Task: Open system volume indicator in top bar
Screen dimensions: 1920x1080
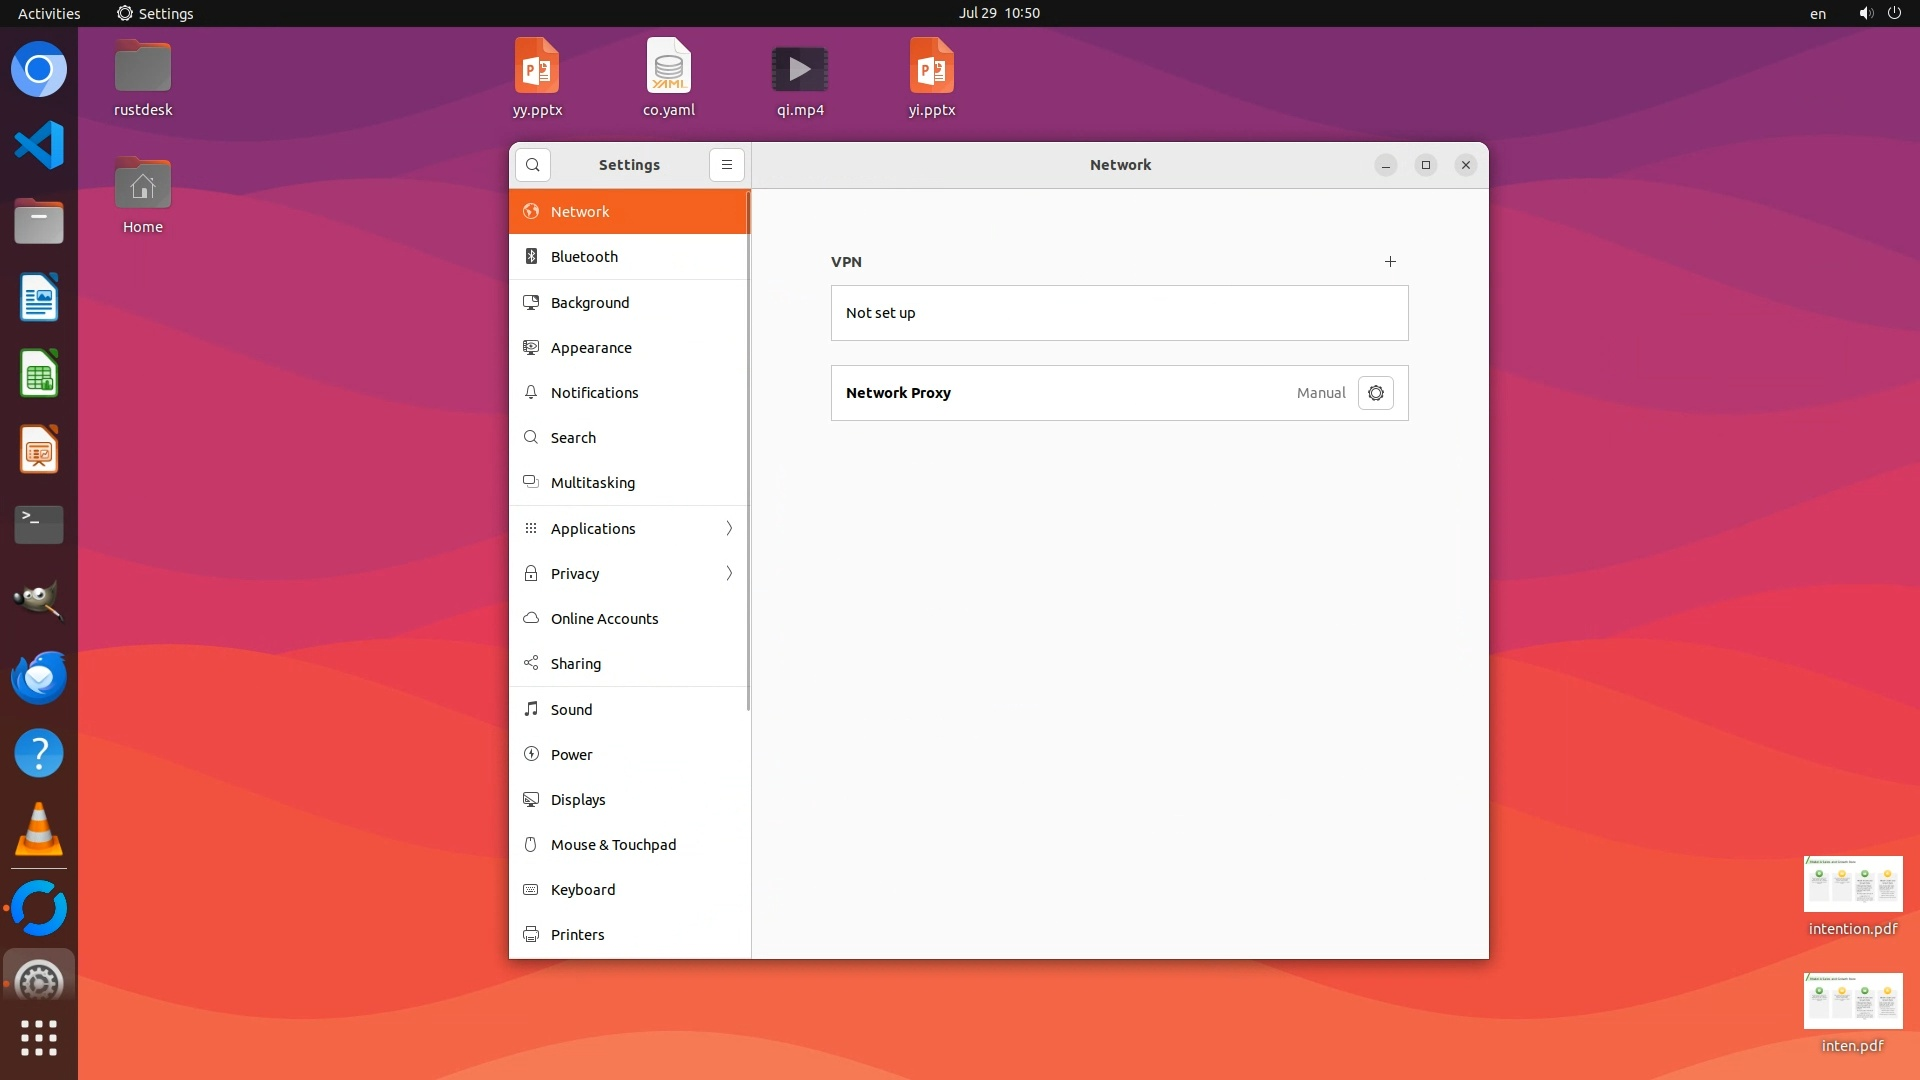Action: (x=1865, y=13)
